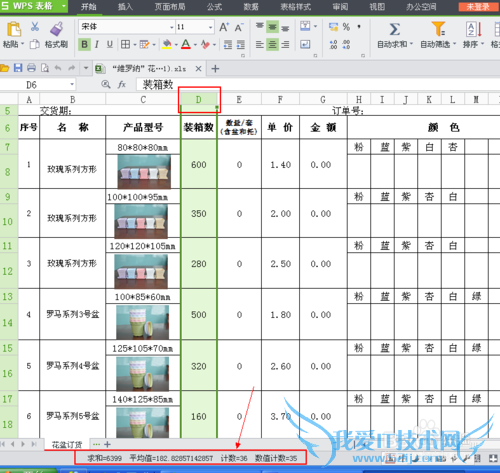Select the 花盆订货 sheet tab
Image resolution: width=500 pixels, height=473 pixels.
67,445
